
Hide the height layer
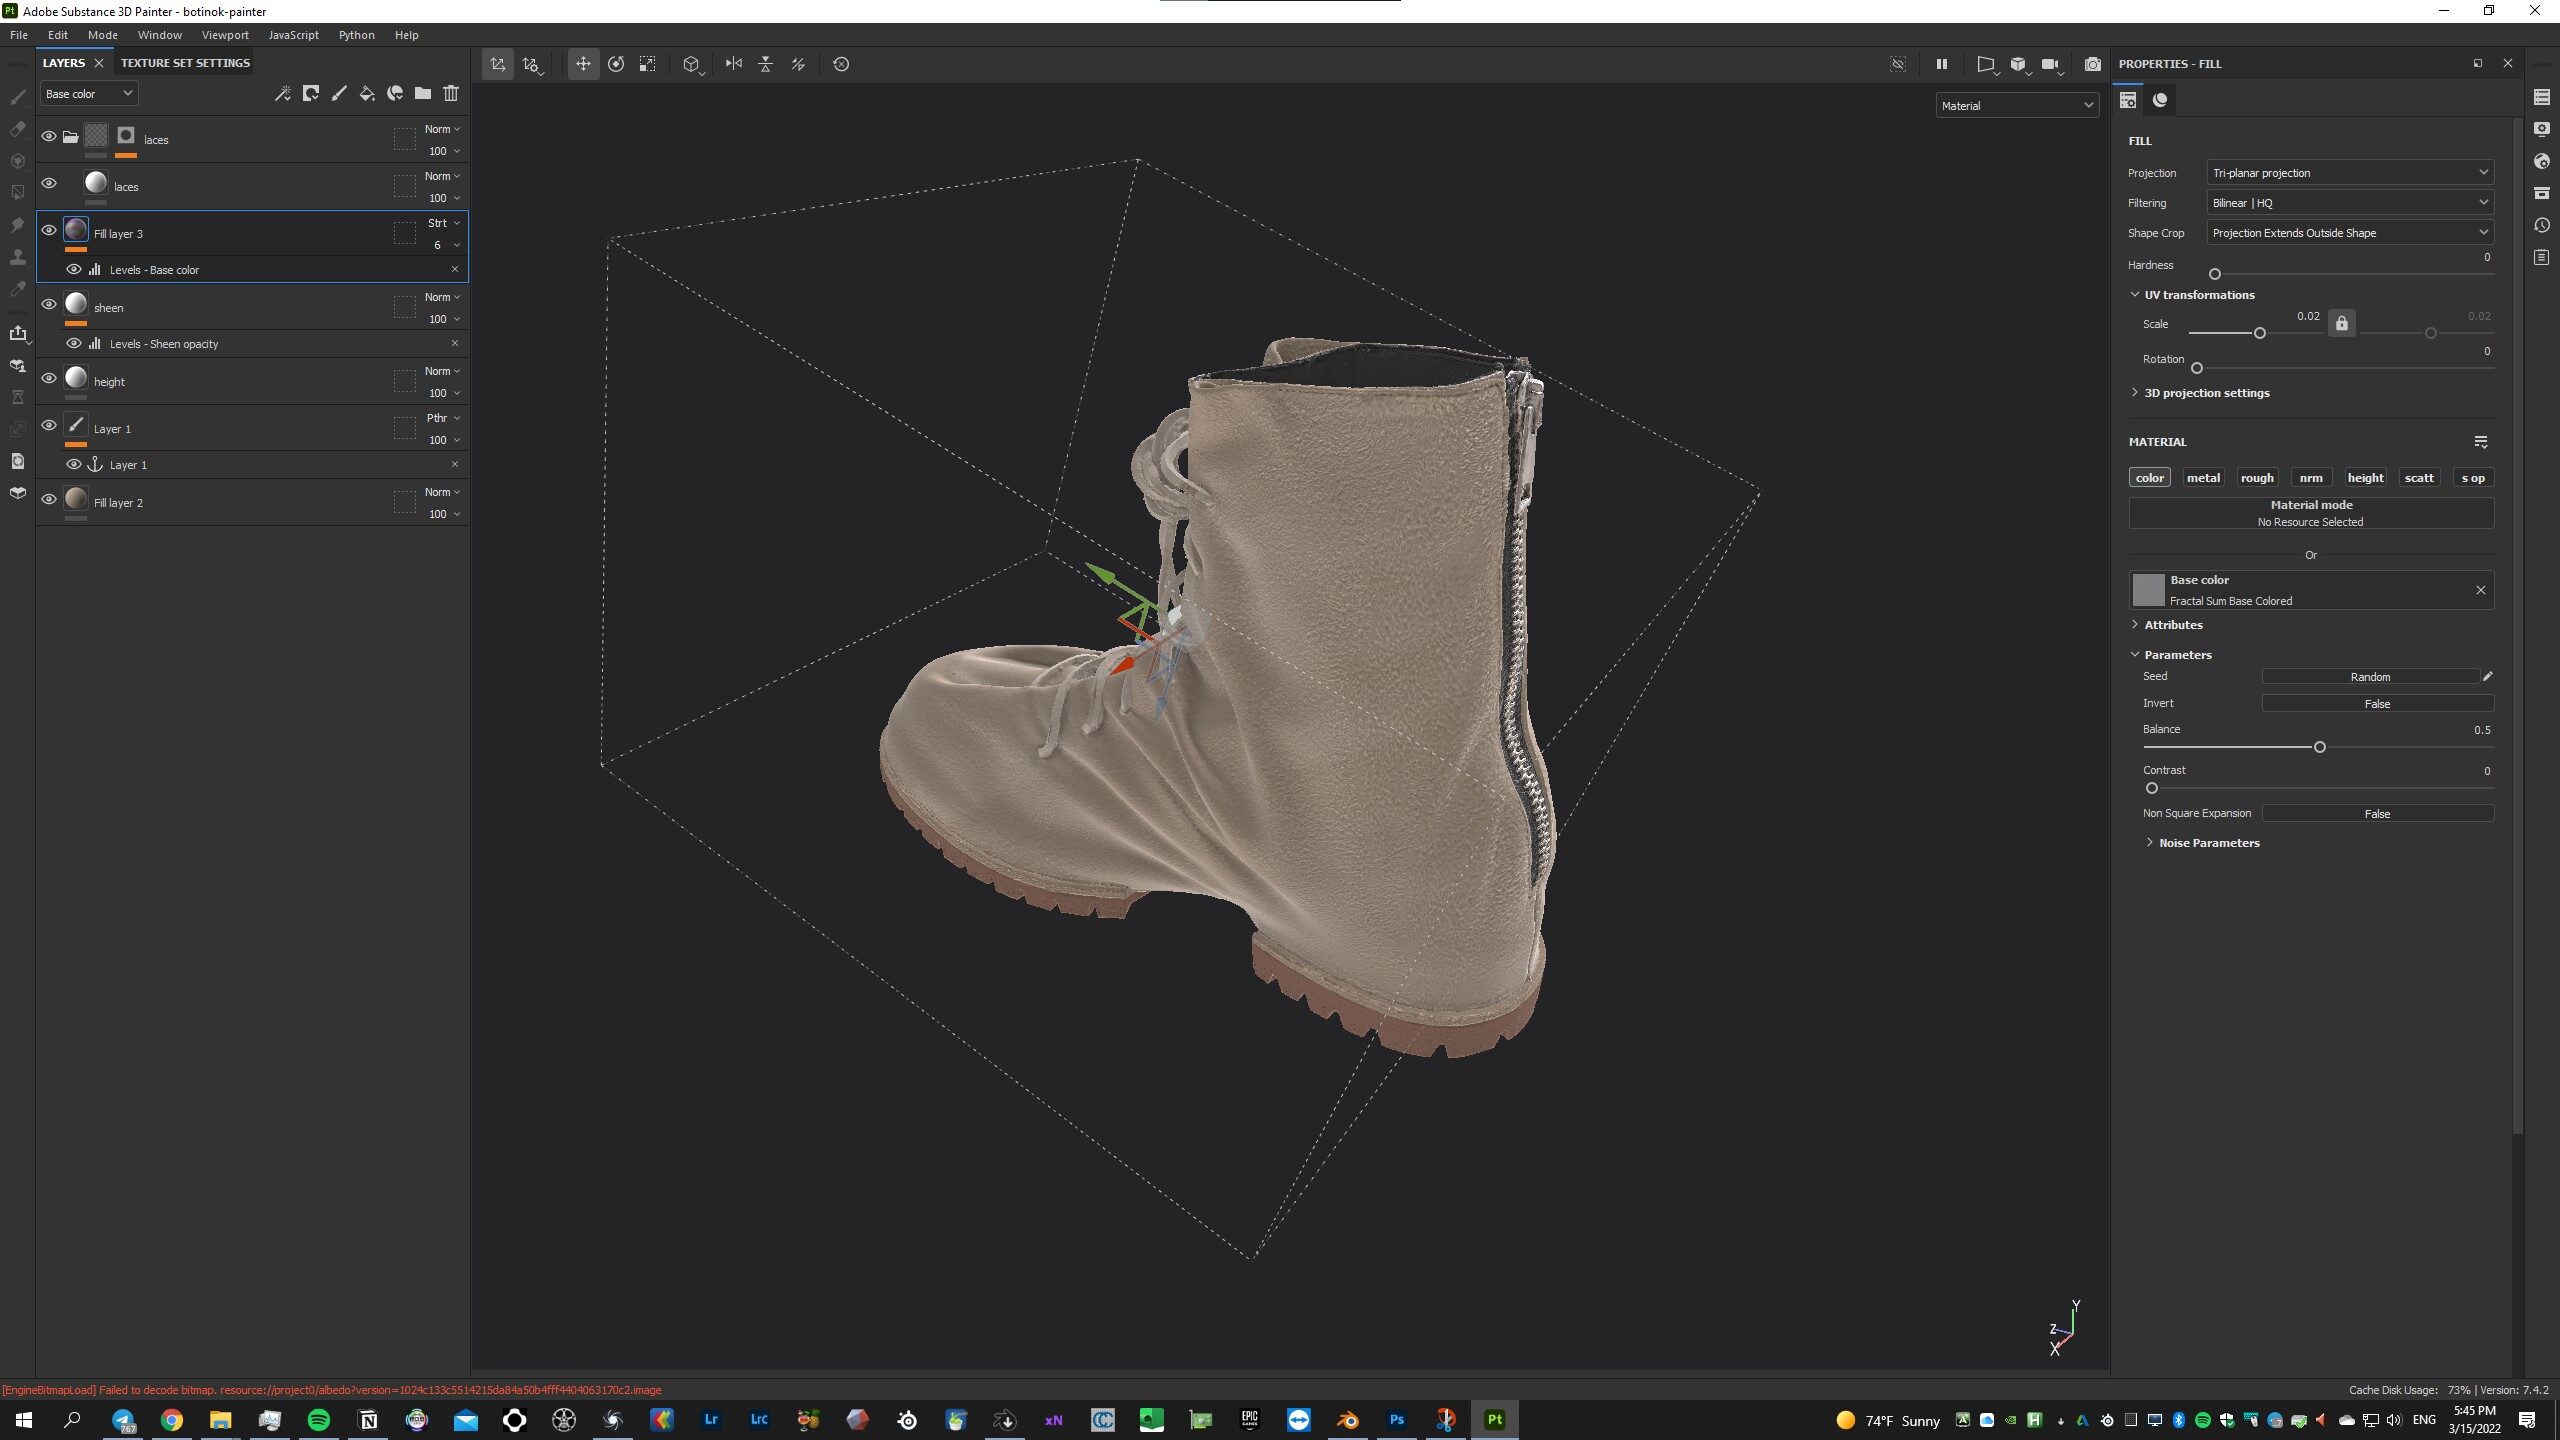click(49, 378)
